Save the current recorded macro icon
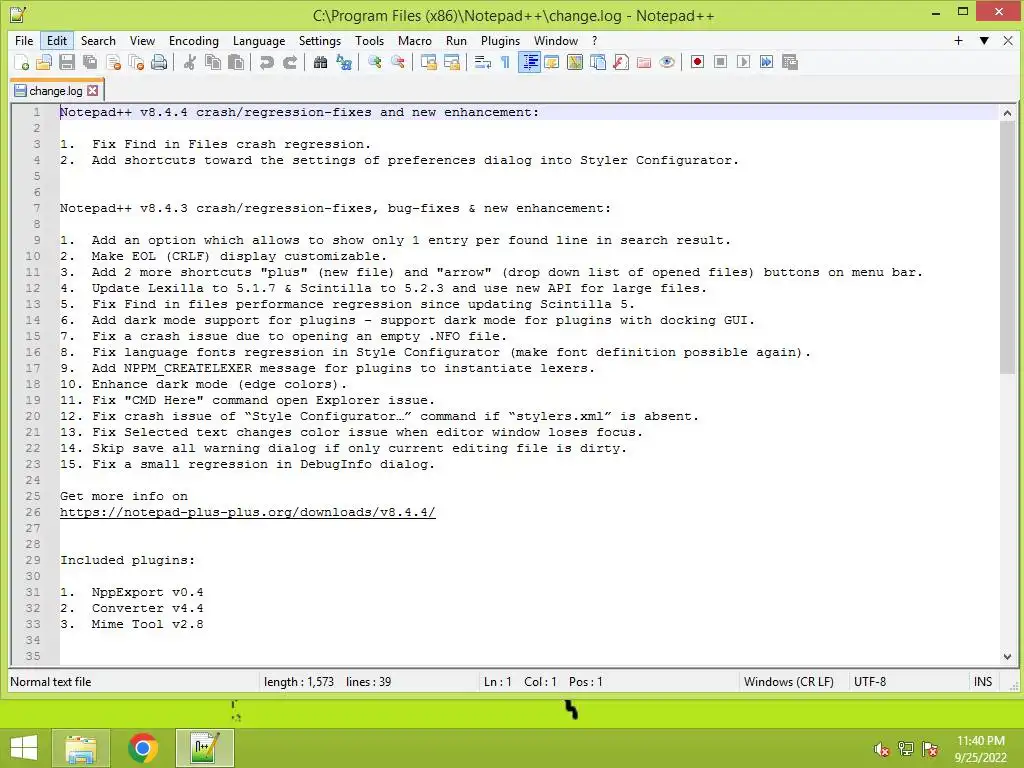The image size is (1024, 768). tap(790, 62)
